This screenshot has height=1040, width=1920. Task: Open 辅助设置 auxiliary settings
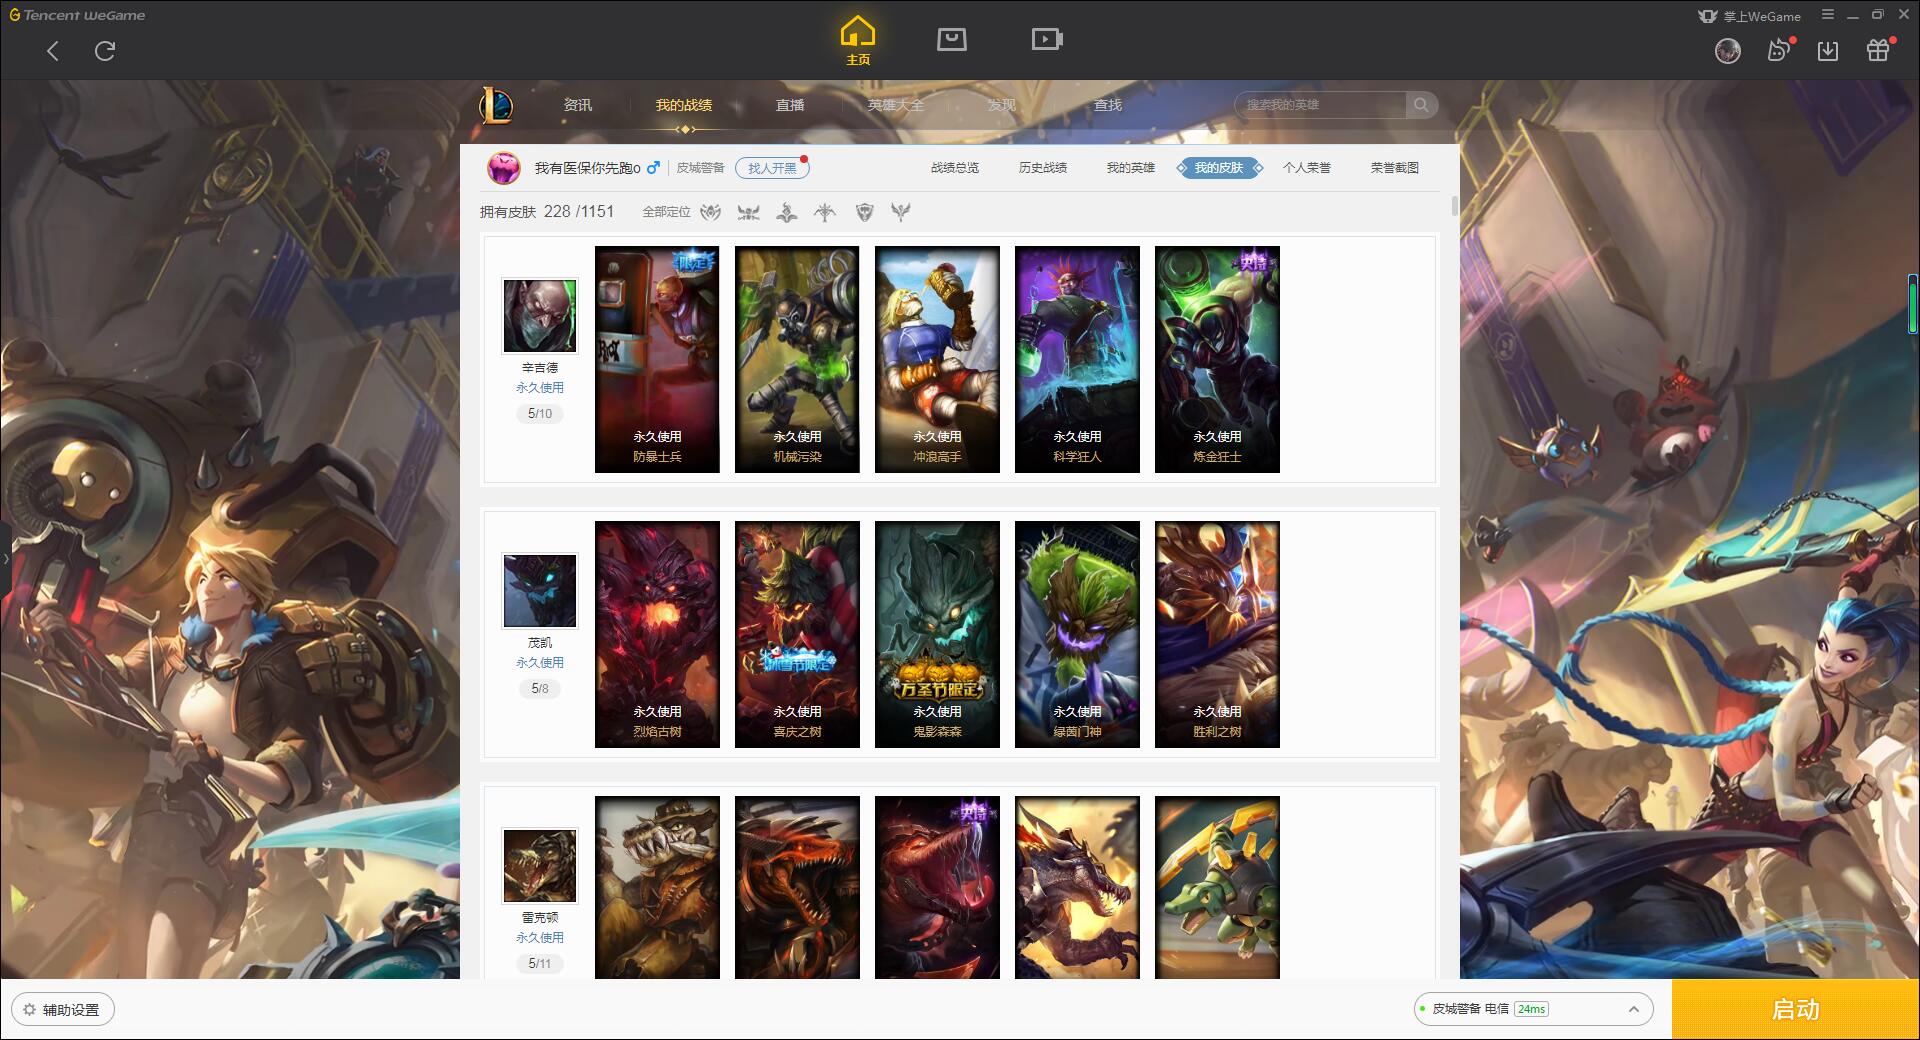point(63,1010)
